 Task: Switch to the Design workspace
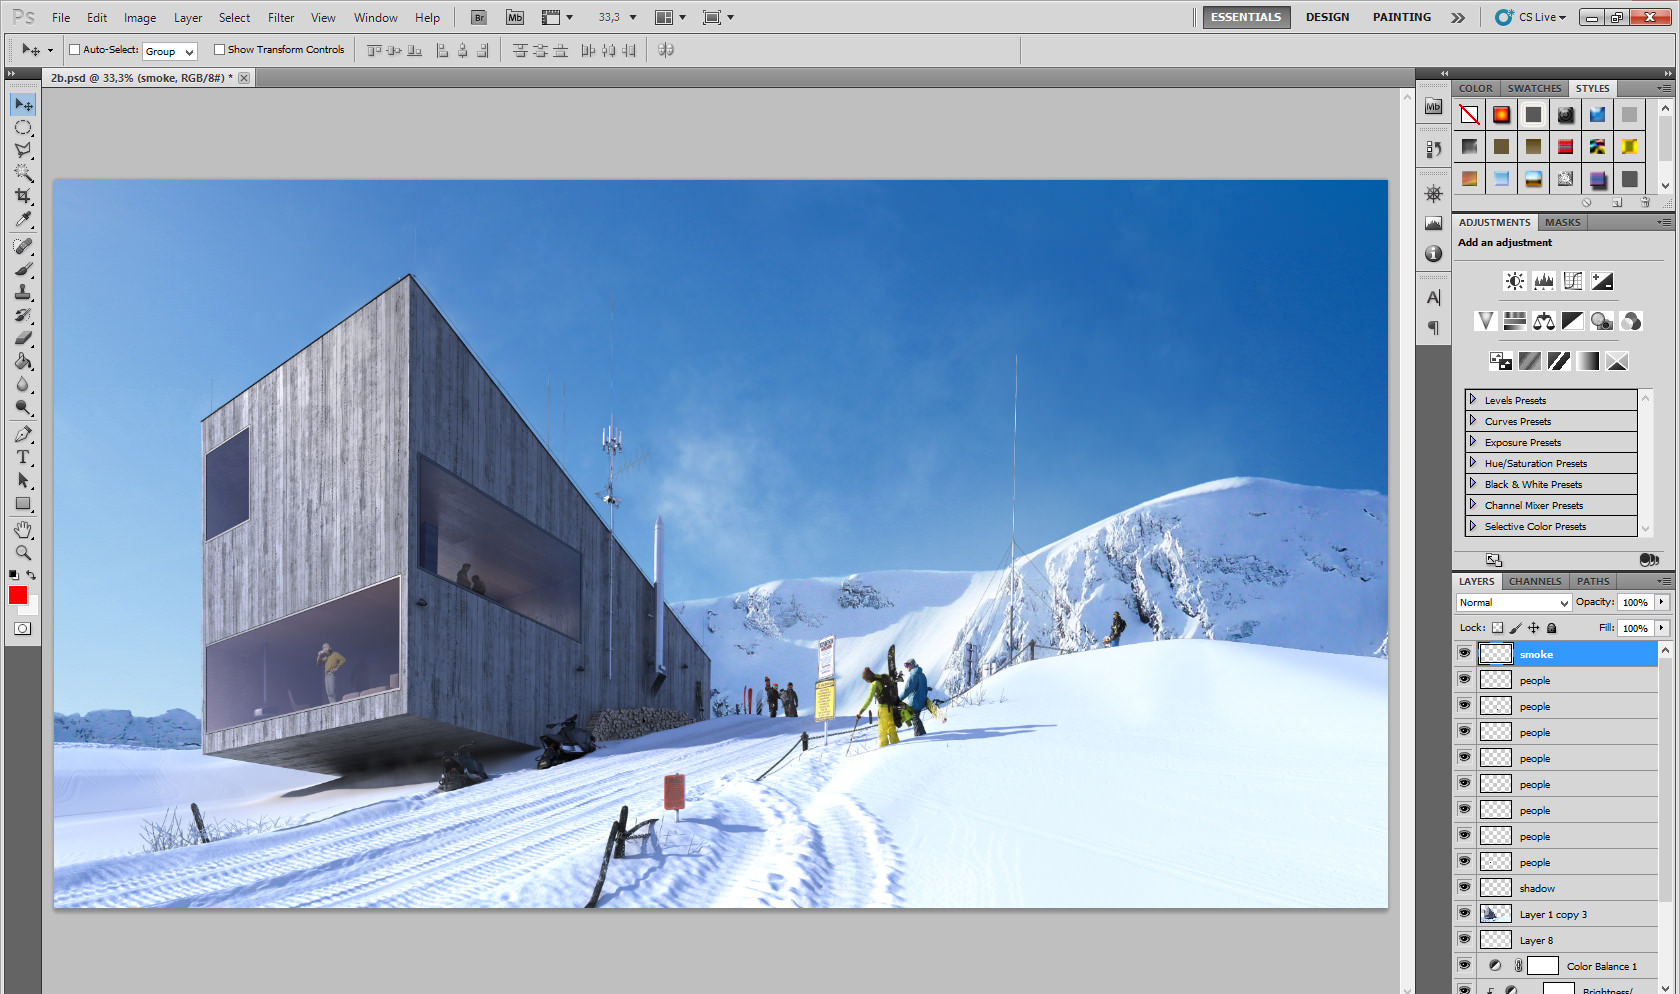1327,17
